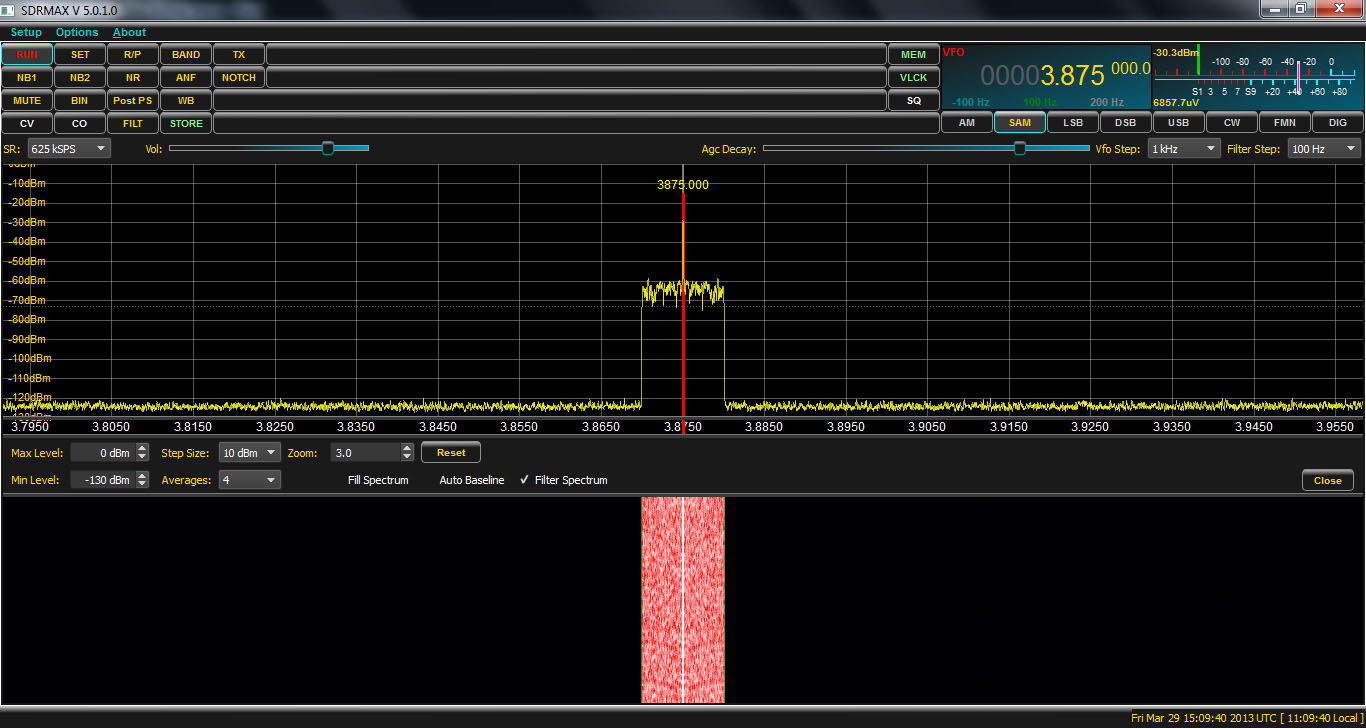1366x728 pixels.
Task: Activate the ANF automatic notch filter
Action: point(185,77)
